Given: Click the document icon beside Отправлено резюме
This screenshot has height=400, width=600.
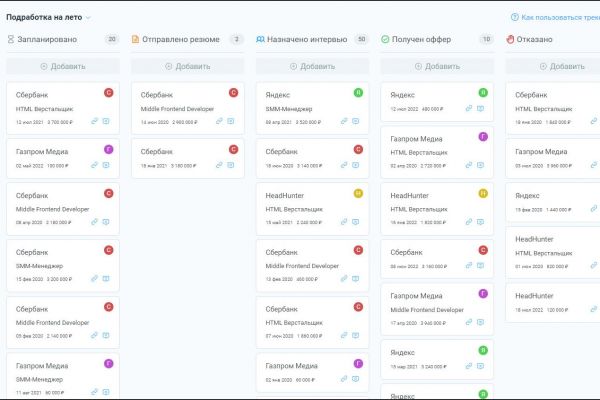Looking at the screenshot, I should coord(135,39).
